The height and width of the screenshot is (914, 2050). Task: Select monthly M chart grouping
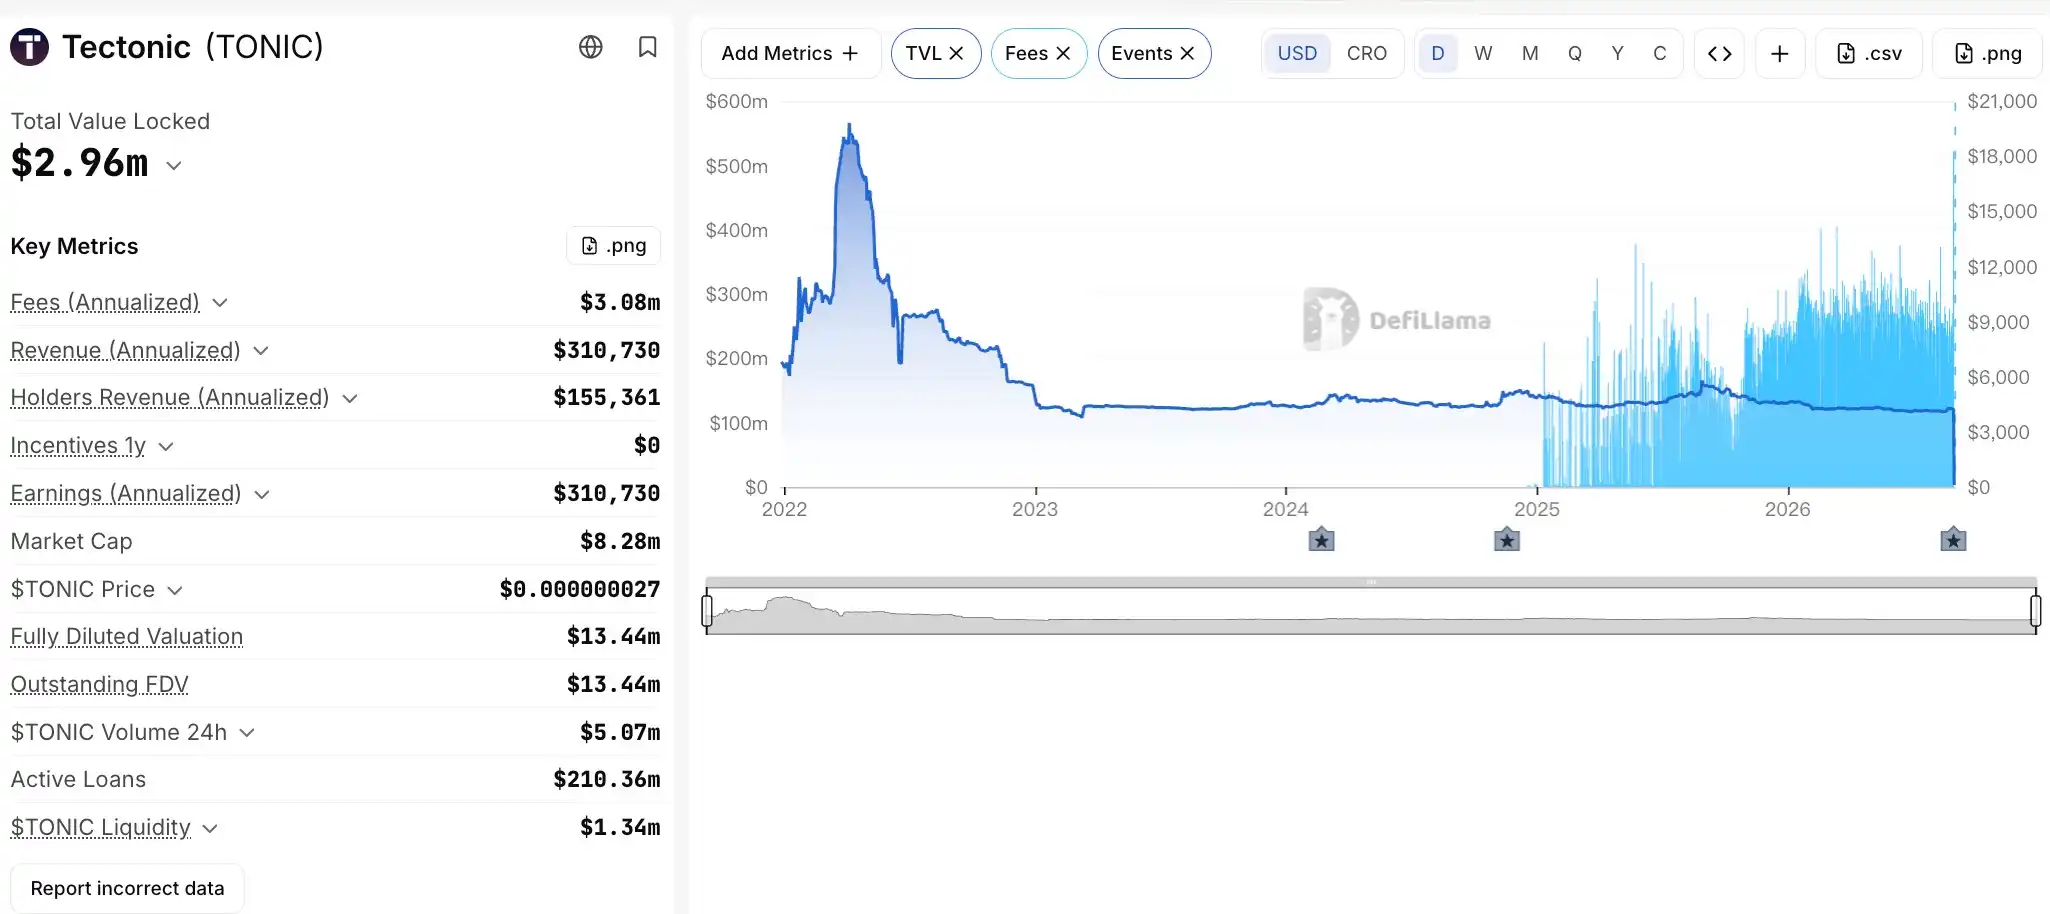click(1530, 53)
